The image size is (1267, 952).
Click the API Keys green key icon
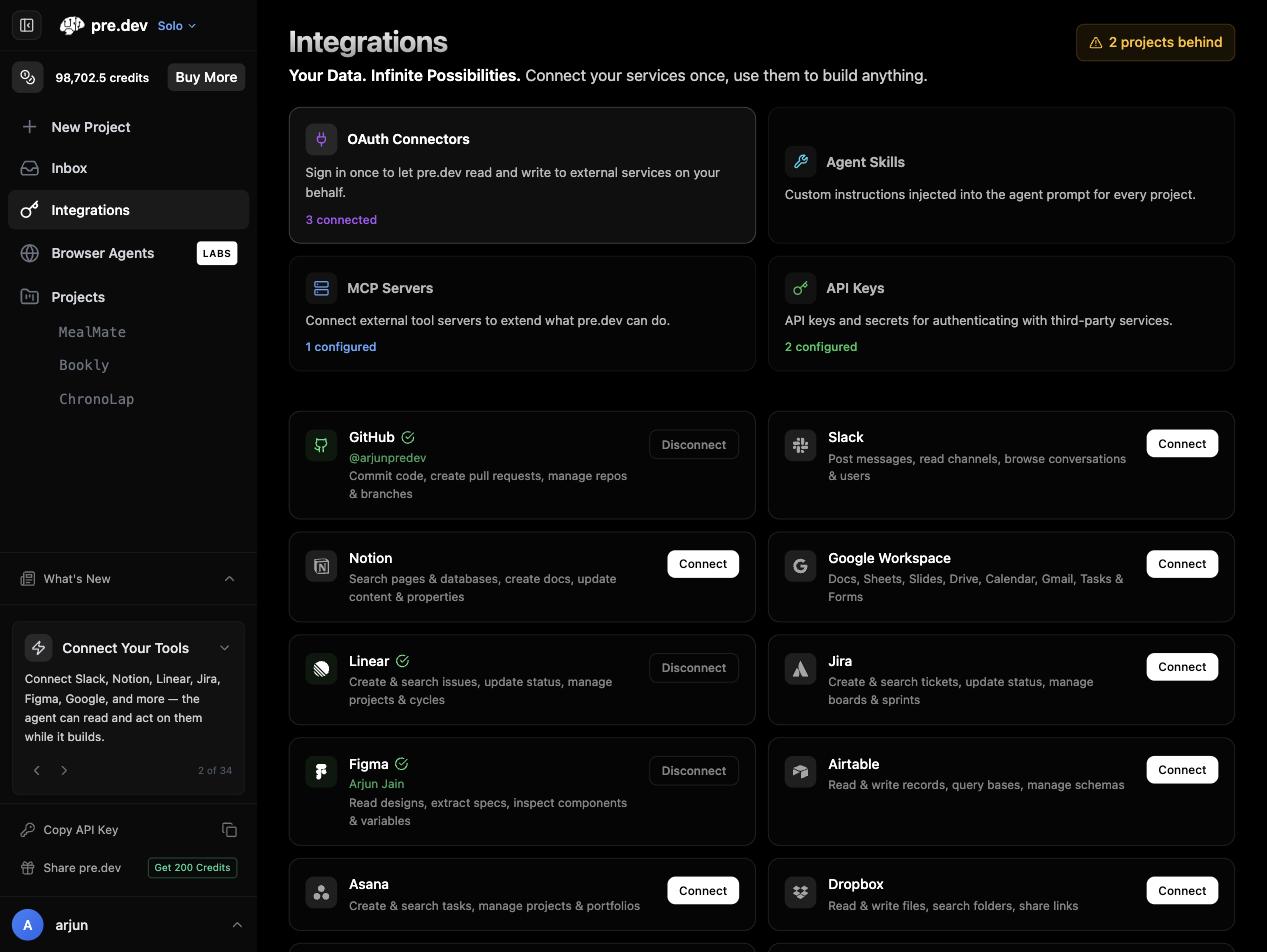click(800, 288)
